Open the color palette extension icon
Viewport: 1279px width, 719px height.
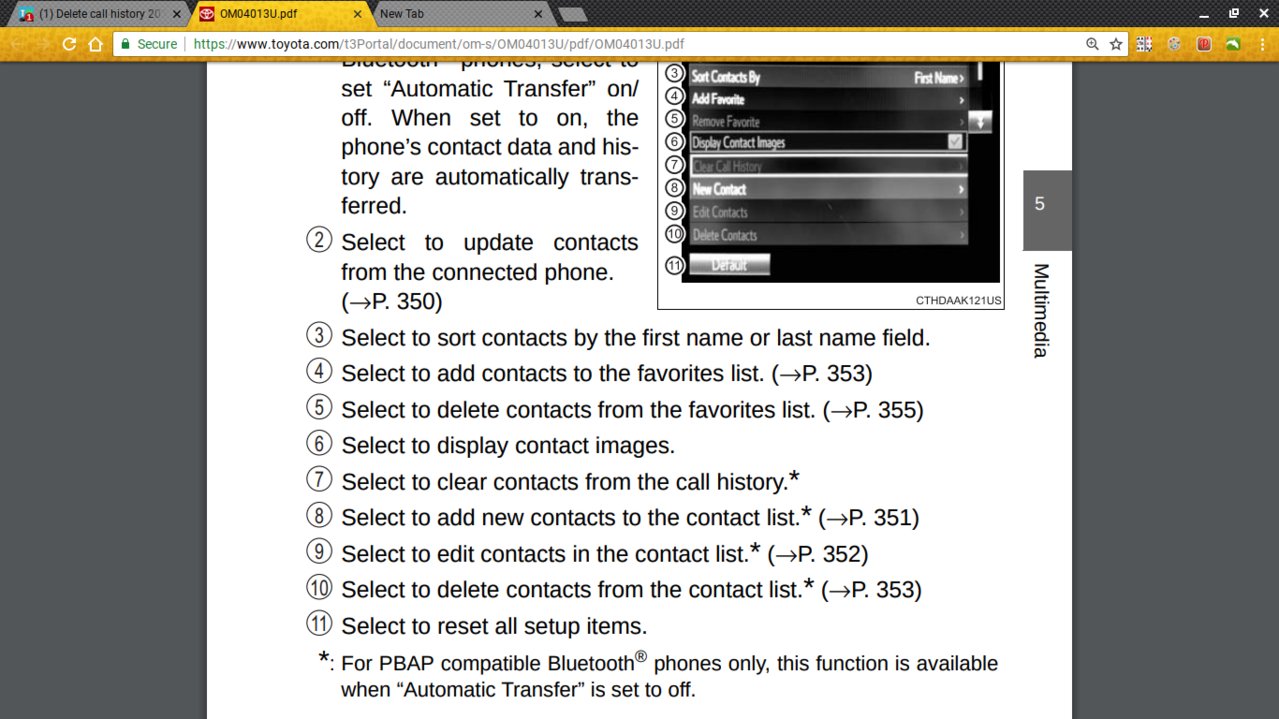tap(1175, 44)
